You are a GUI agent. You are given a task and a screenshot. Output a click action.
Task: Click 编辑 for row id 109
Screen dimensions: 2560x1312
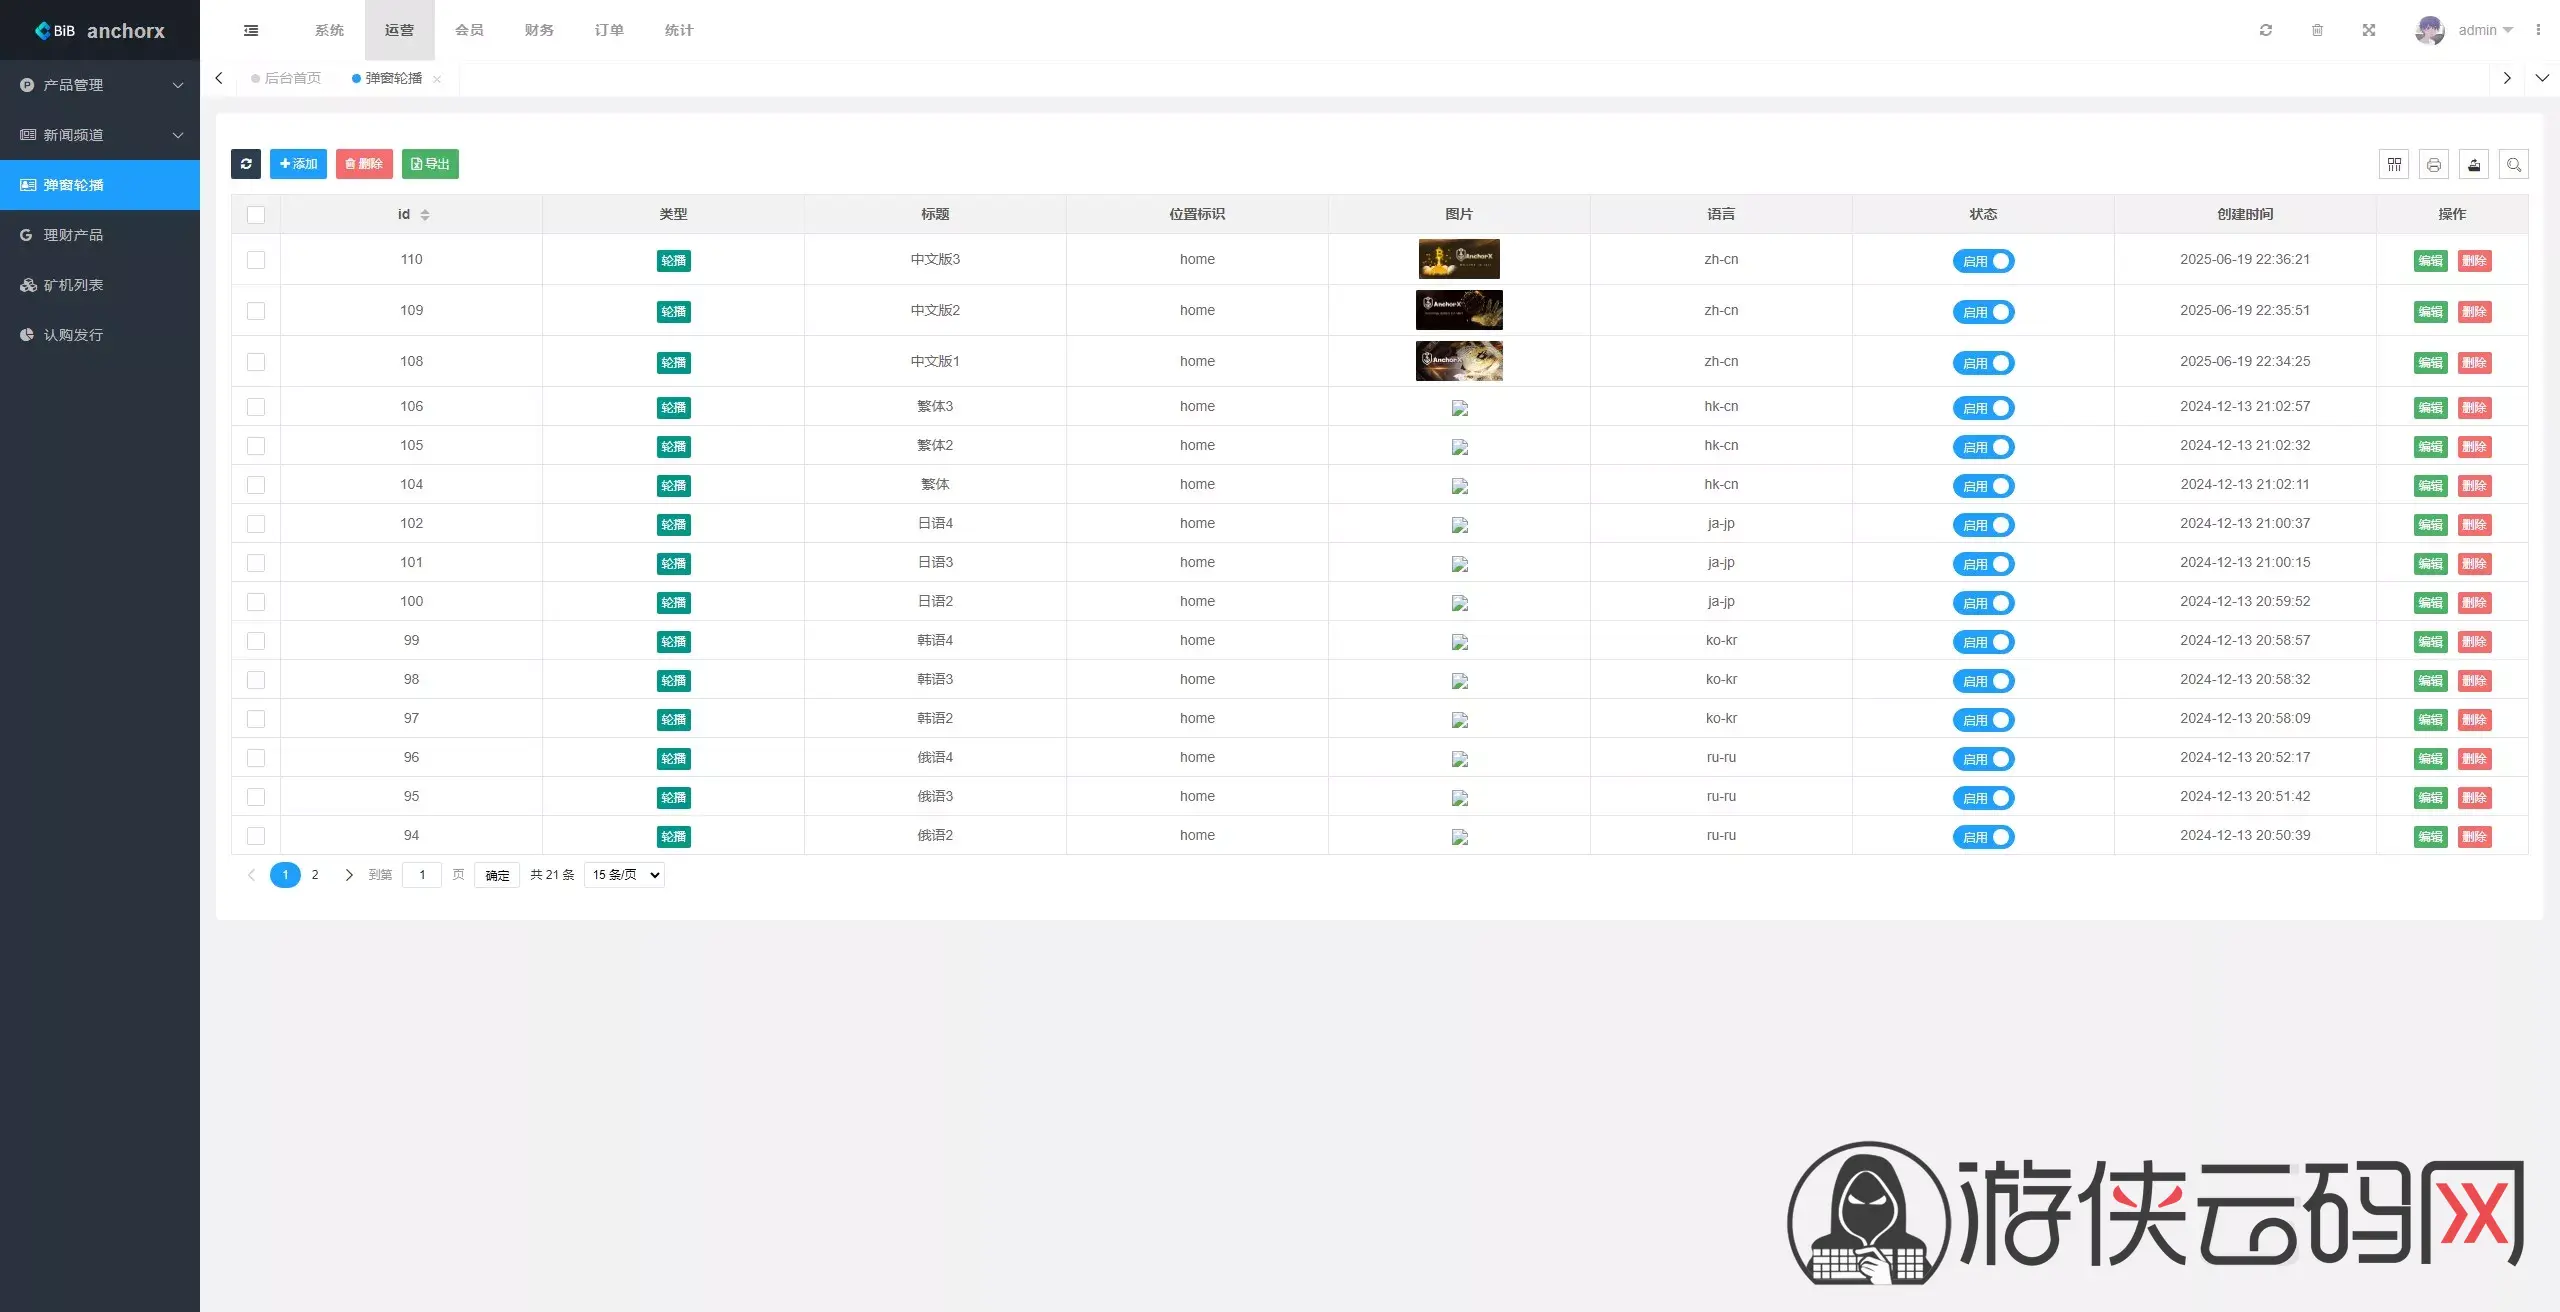coord(2431,312)
